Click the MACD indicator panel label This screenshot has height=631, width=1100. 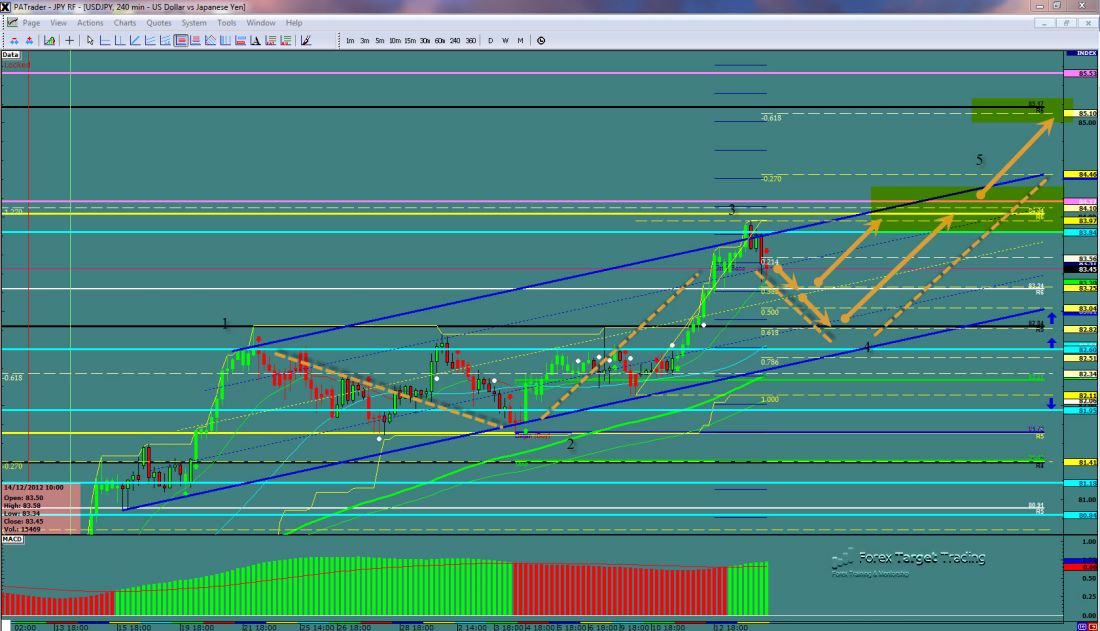pos(13,539)
